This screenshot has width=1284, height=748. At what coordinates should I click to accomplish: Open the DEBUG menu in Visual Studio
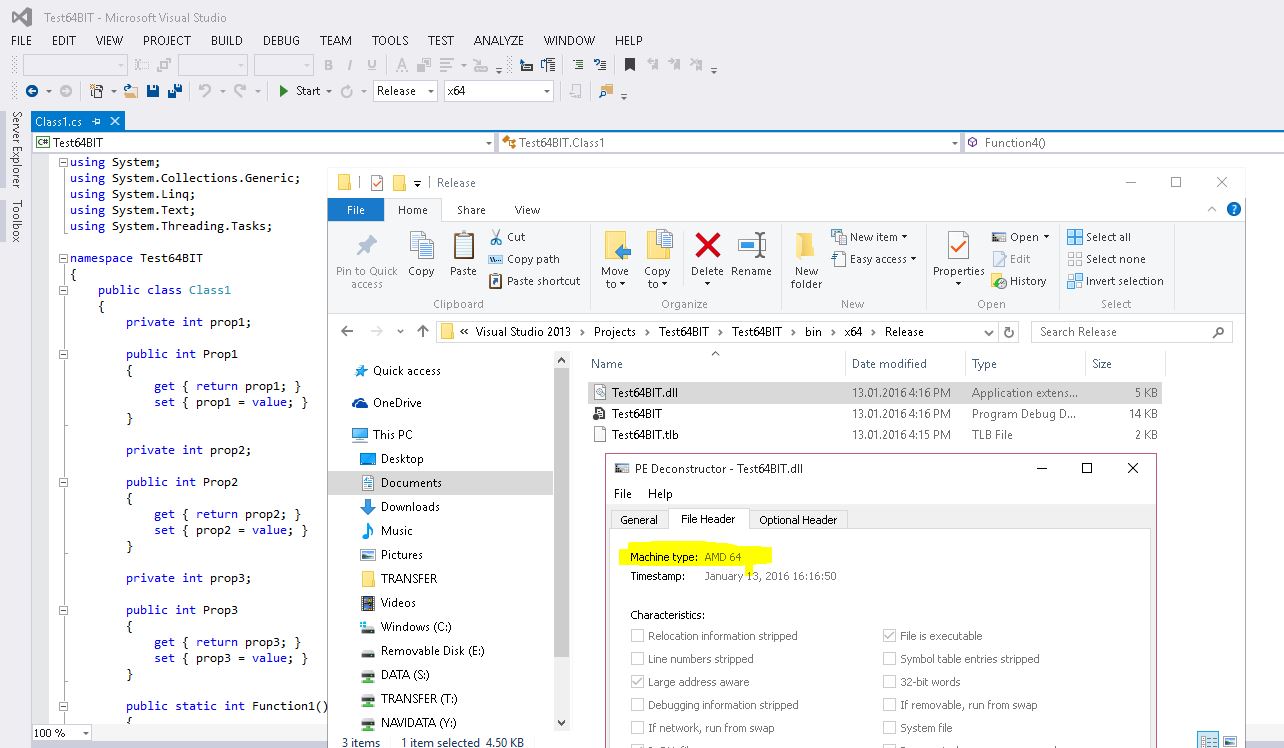(281, 41)
